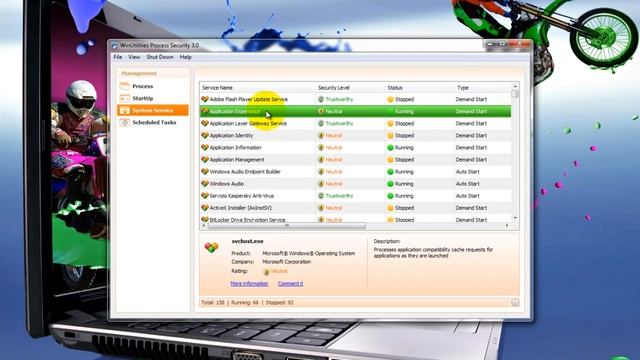
Task: Click Stopped status dot for Application Management
Action: pos(390,160)
